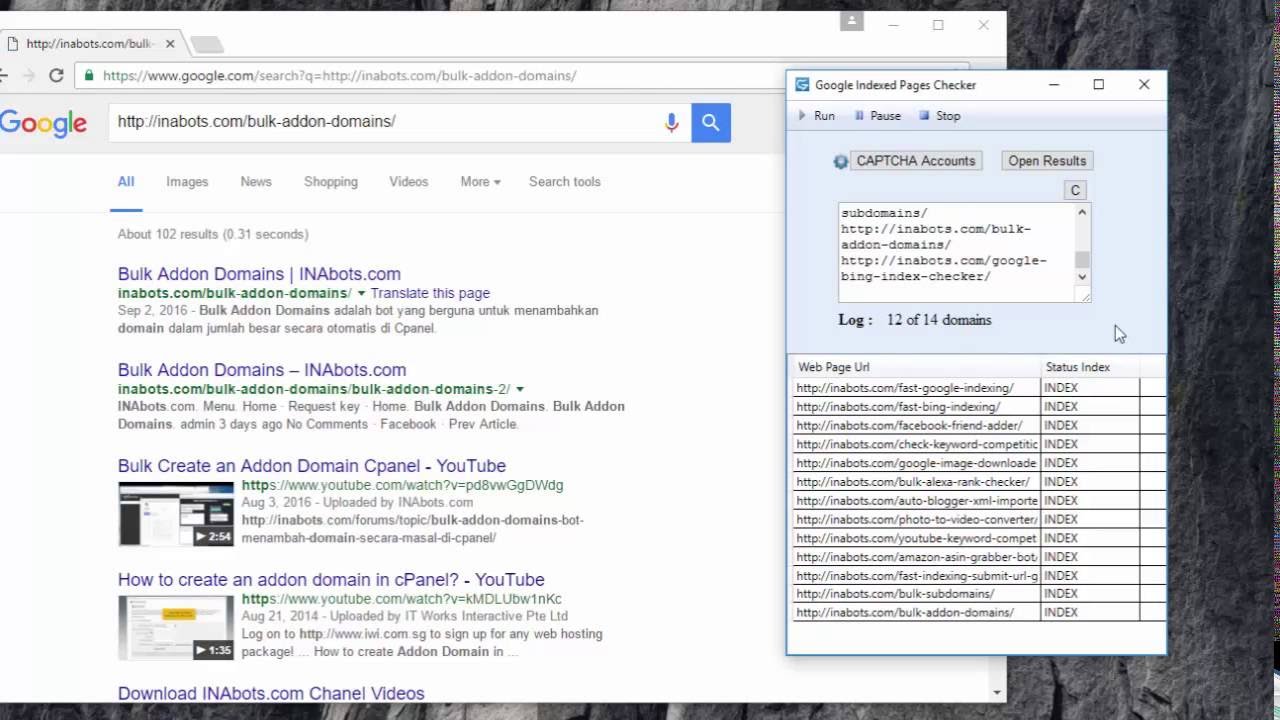Select the All search tab
Screen dimensions: 1280x720
click(x=126, y=182)
